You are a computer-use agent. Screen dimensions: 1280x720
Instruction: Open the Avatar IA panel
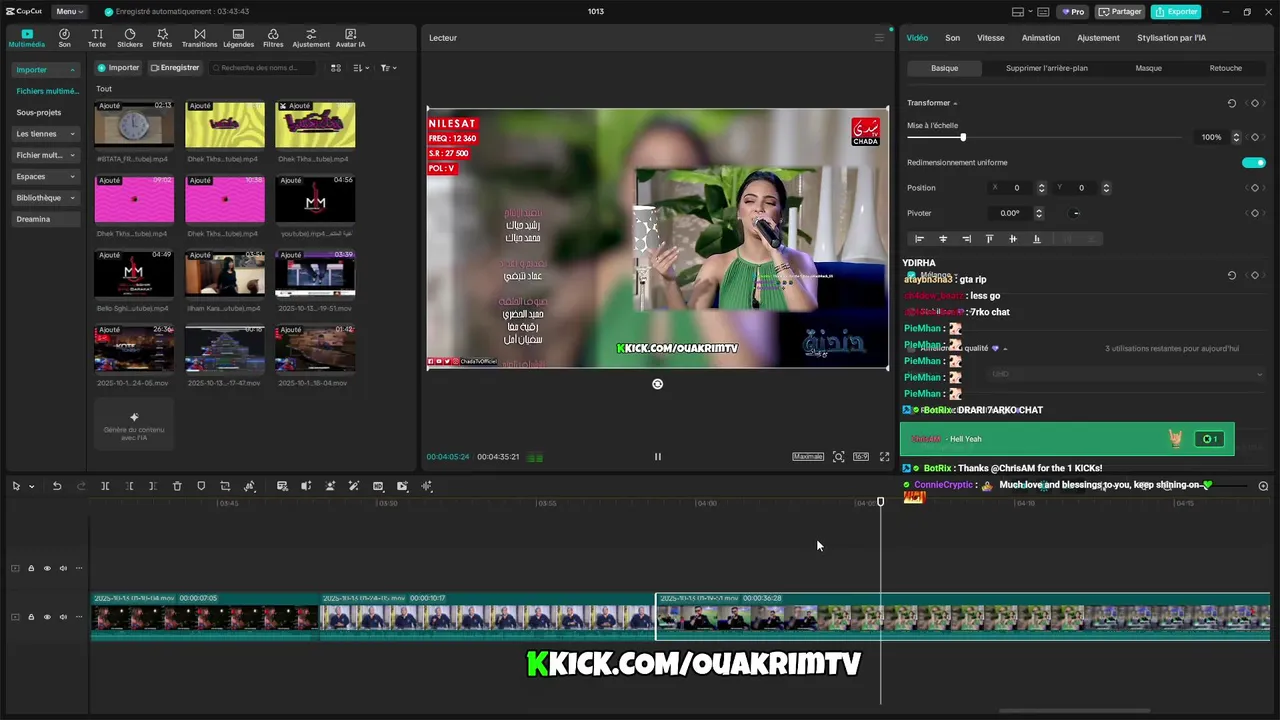pyautogui.click(x=350, y=38)
